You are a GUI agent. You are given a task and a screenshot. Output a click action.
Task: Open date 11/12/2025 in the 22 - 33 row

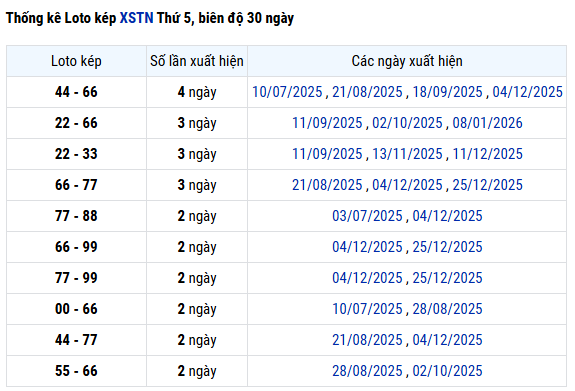[x=487, y=154]
